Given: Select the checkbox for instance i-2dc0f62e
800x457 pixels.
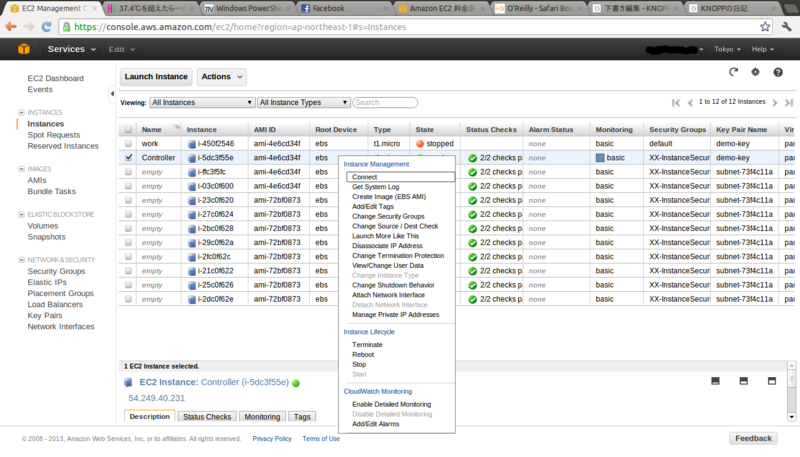Looking at the screenshot, I should click(x=128, y=299).
